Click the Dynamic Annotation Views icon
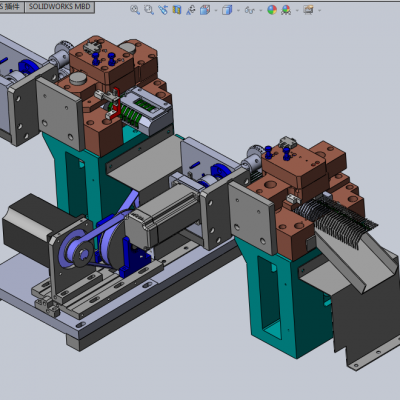 click(191, 10)
